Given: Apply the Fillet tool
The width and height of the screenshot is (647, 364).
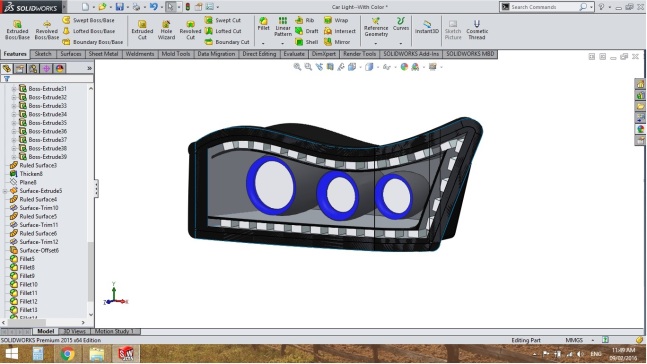Looking at the screenshot, I should pyautogui.click(x=263, y=24).
